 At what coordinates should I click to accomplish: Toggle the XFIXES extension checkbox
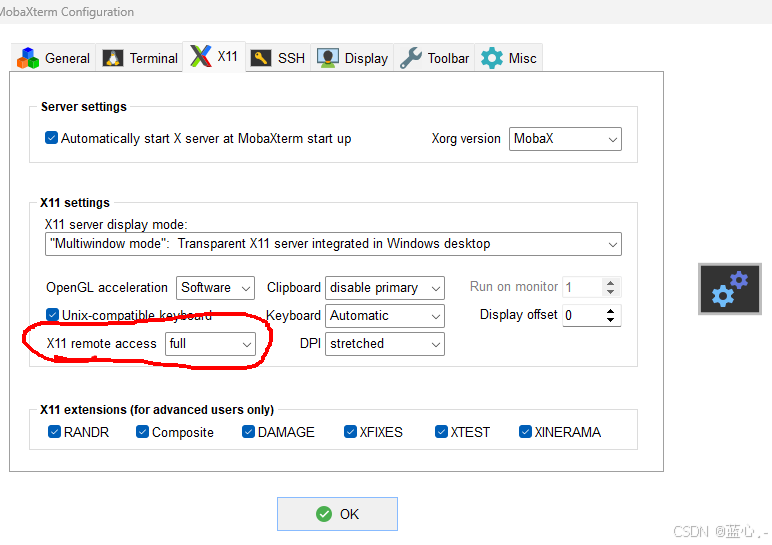(x=350, y=432)
